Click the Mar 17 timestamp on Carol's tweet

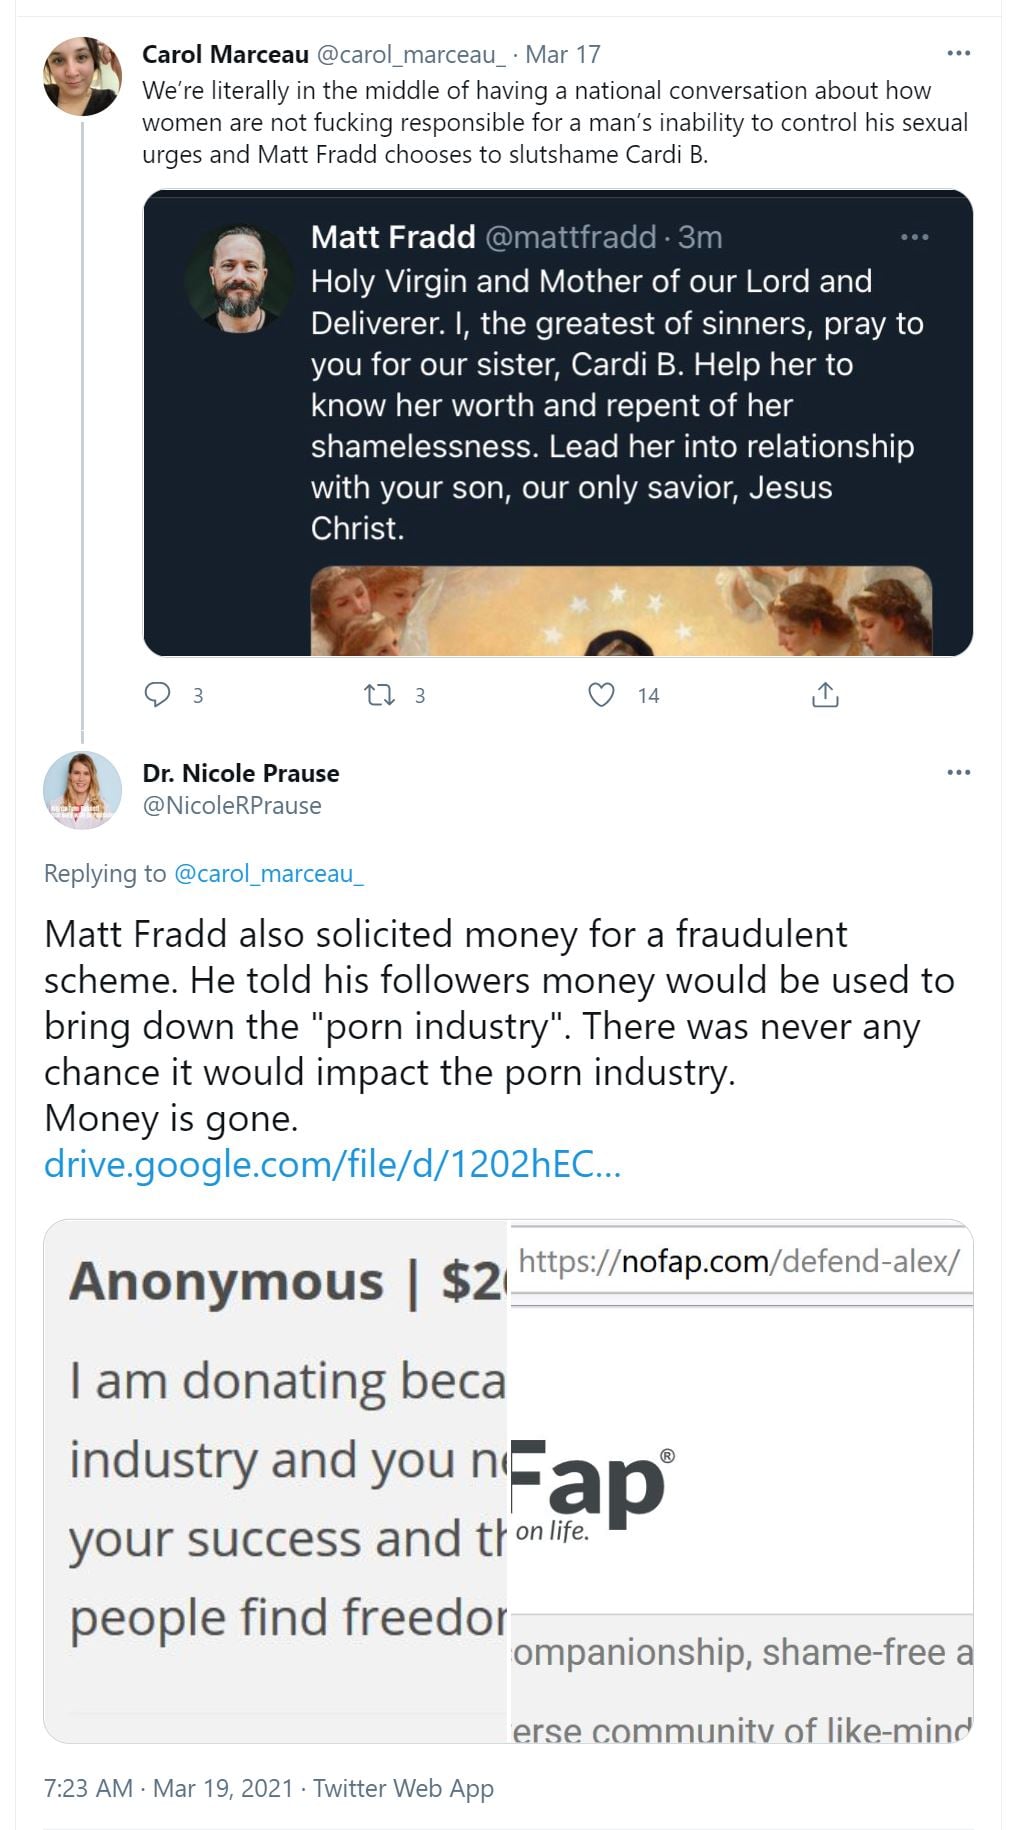(x=563, y=54)
